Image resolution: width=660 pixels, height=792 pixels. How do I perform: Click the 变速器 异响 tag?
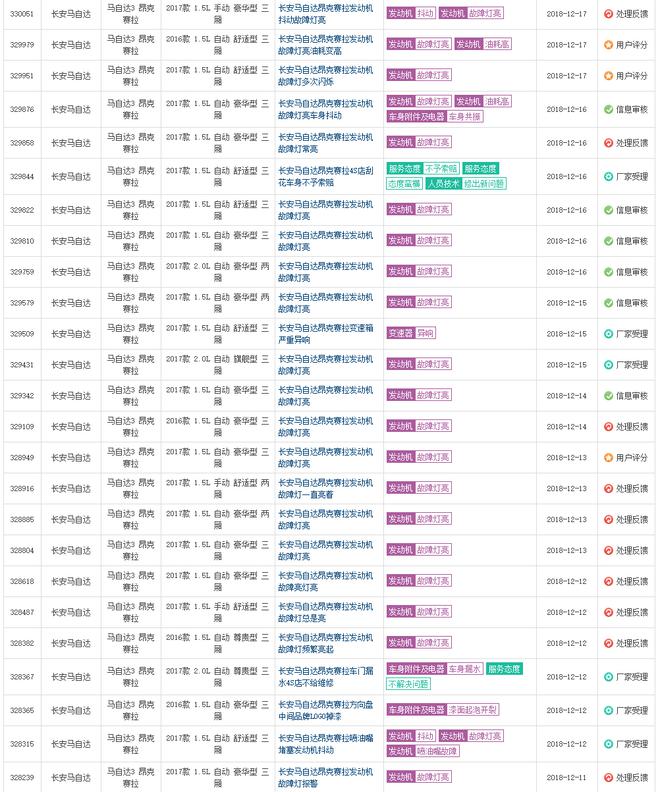pyautogui.click(x=411, y=333)
